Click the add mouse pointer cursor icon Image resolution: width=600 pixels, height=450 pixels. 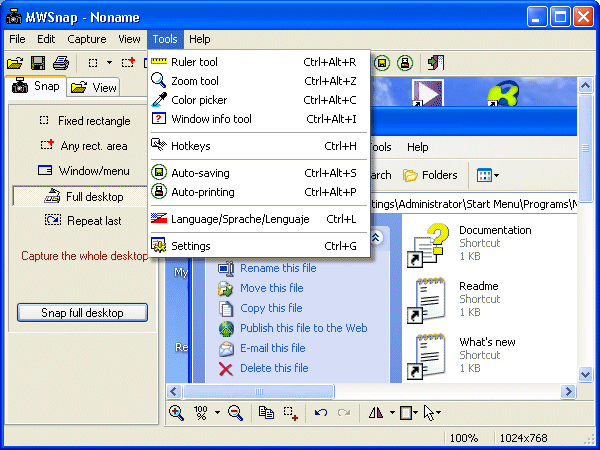tap(429, 413)
